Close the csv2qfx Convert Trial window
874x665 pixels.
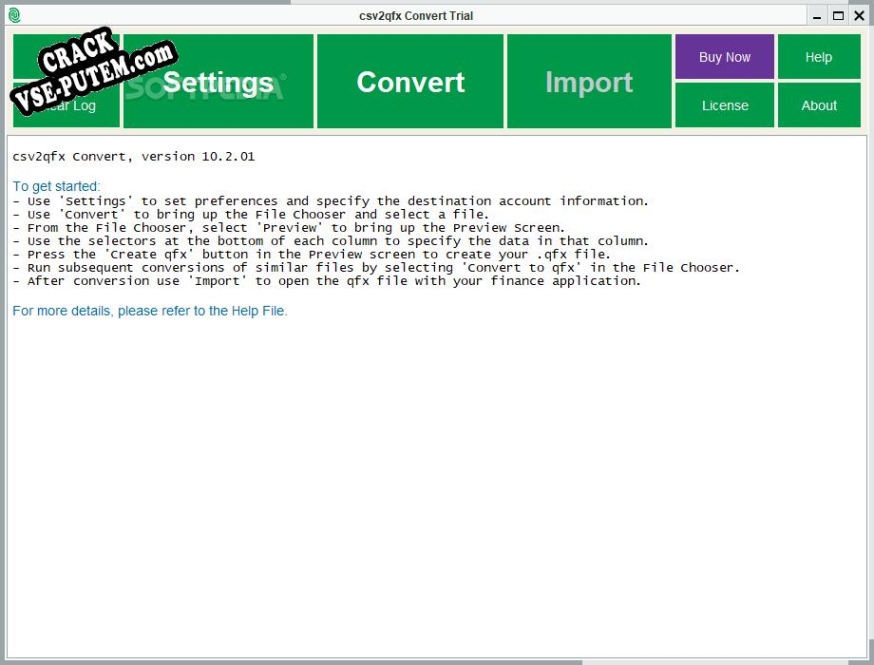tap(859, 16)
